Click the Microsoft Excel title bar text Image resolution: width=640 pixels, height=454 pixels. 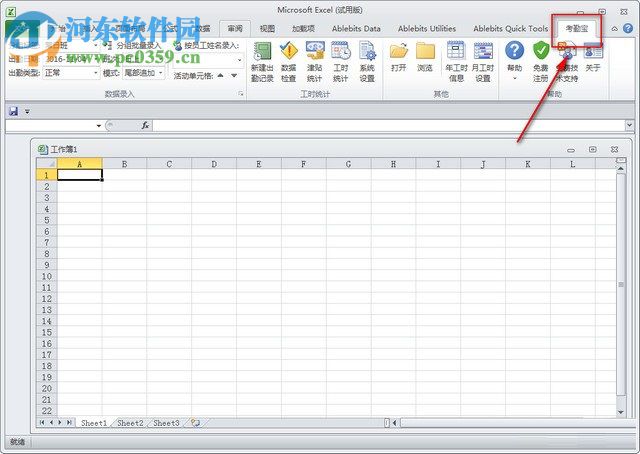tap(320, 10)
